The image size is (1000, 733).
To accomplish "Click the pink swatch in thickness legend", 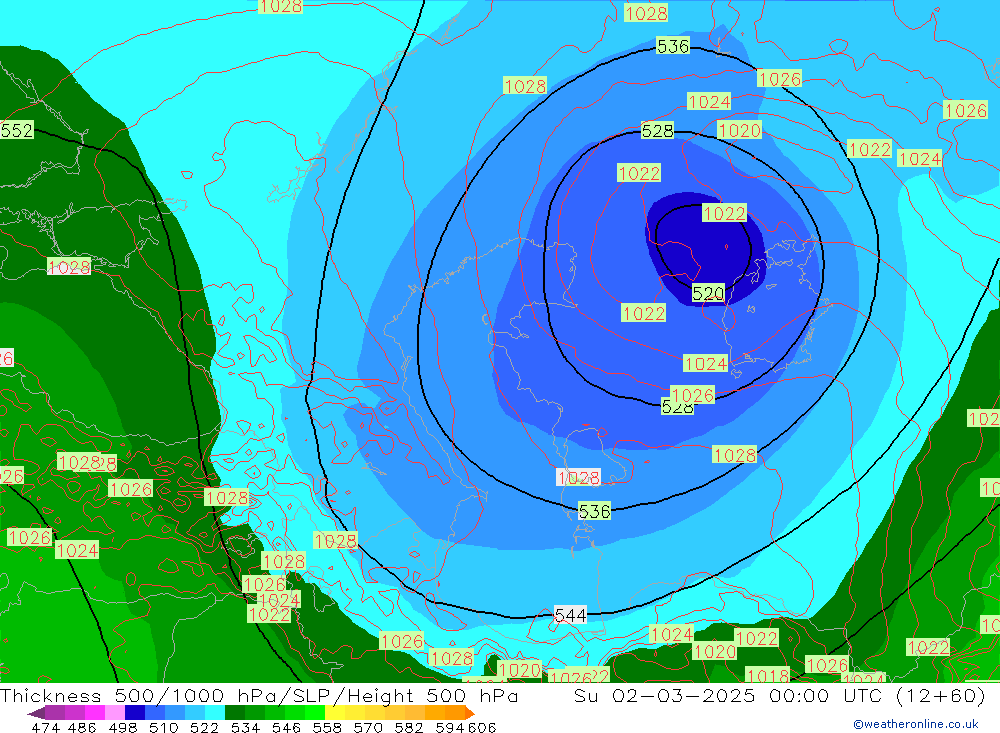I will click(x=115, y=713).
